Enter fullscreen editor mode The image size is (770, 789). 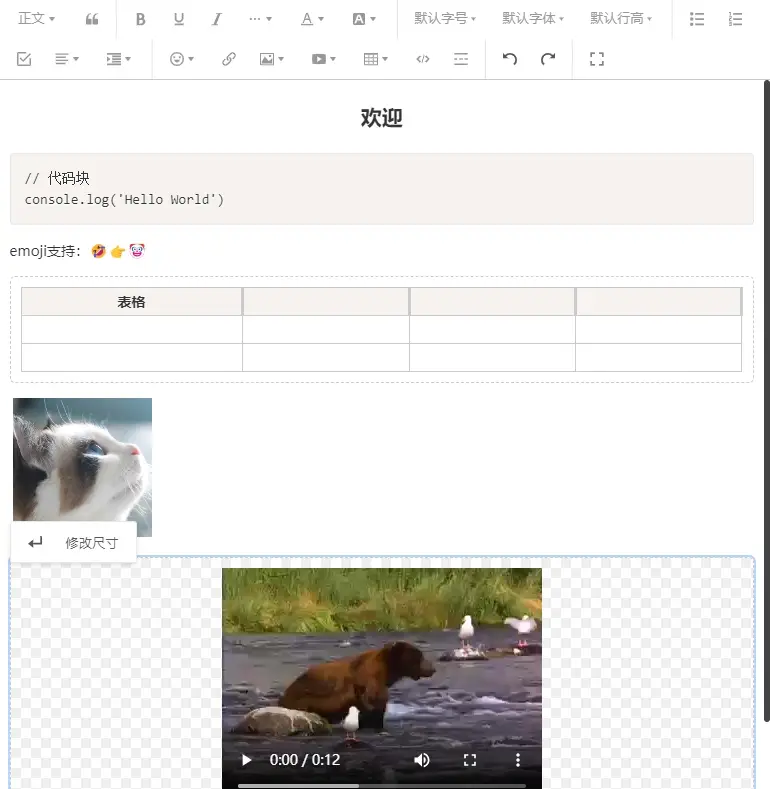(597, 59)
